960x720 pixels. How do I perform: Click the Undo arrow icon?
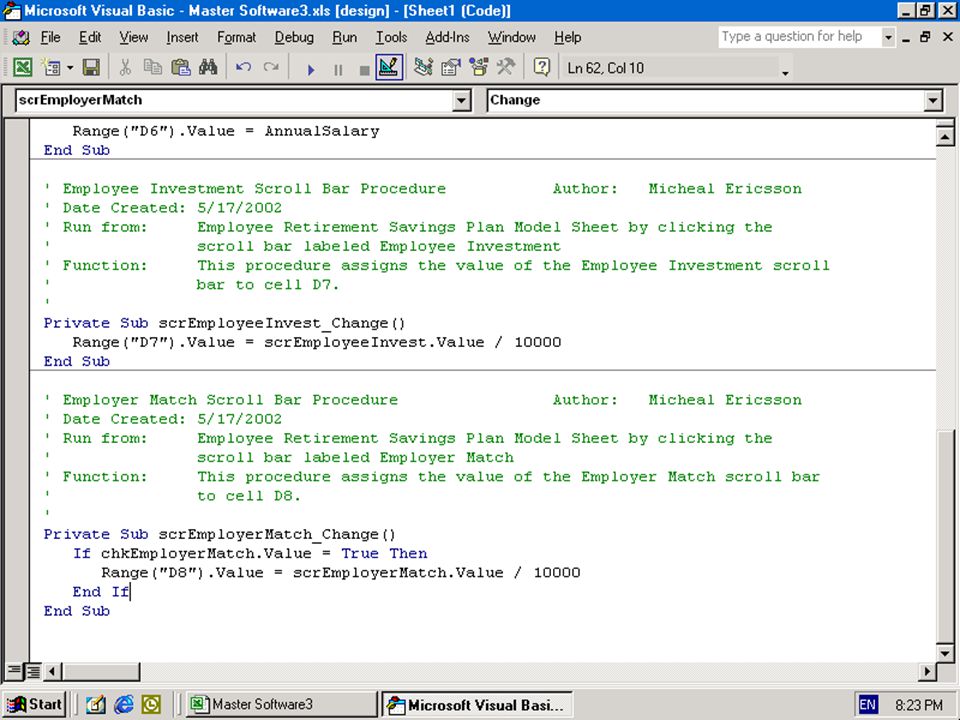[244, 67]
